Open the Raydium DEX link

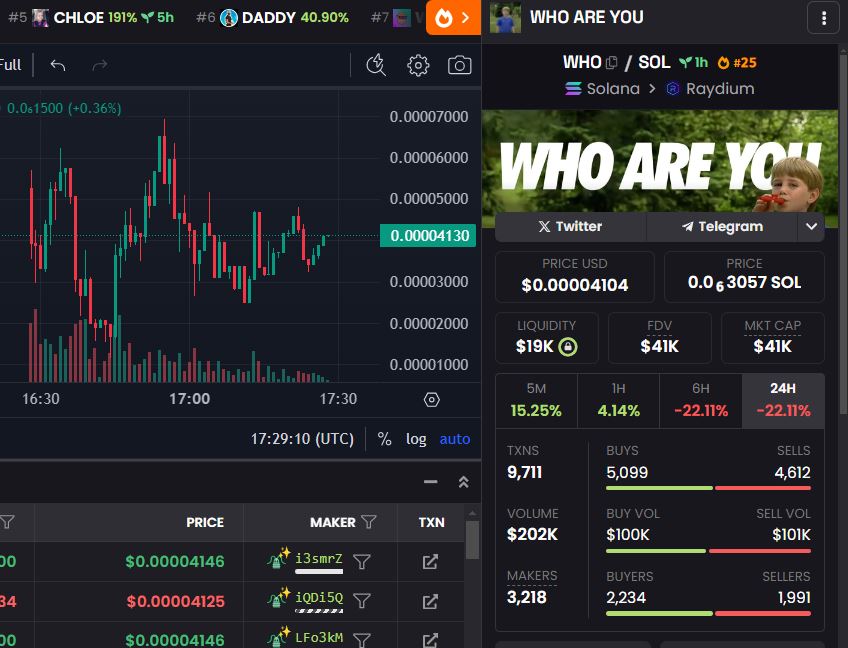(710, 89)
